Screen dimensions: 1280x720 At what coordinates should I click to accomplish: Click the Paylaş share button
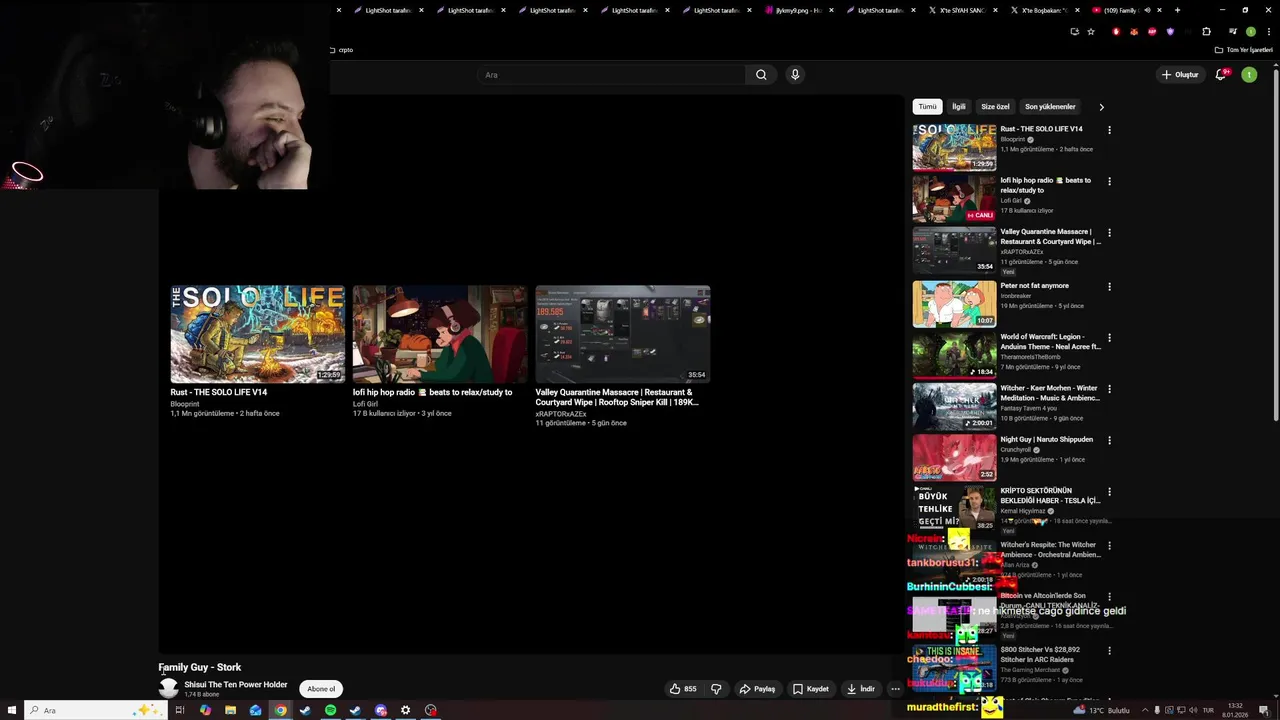click(757, 689)
